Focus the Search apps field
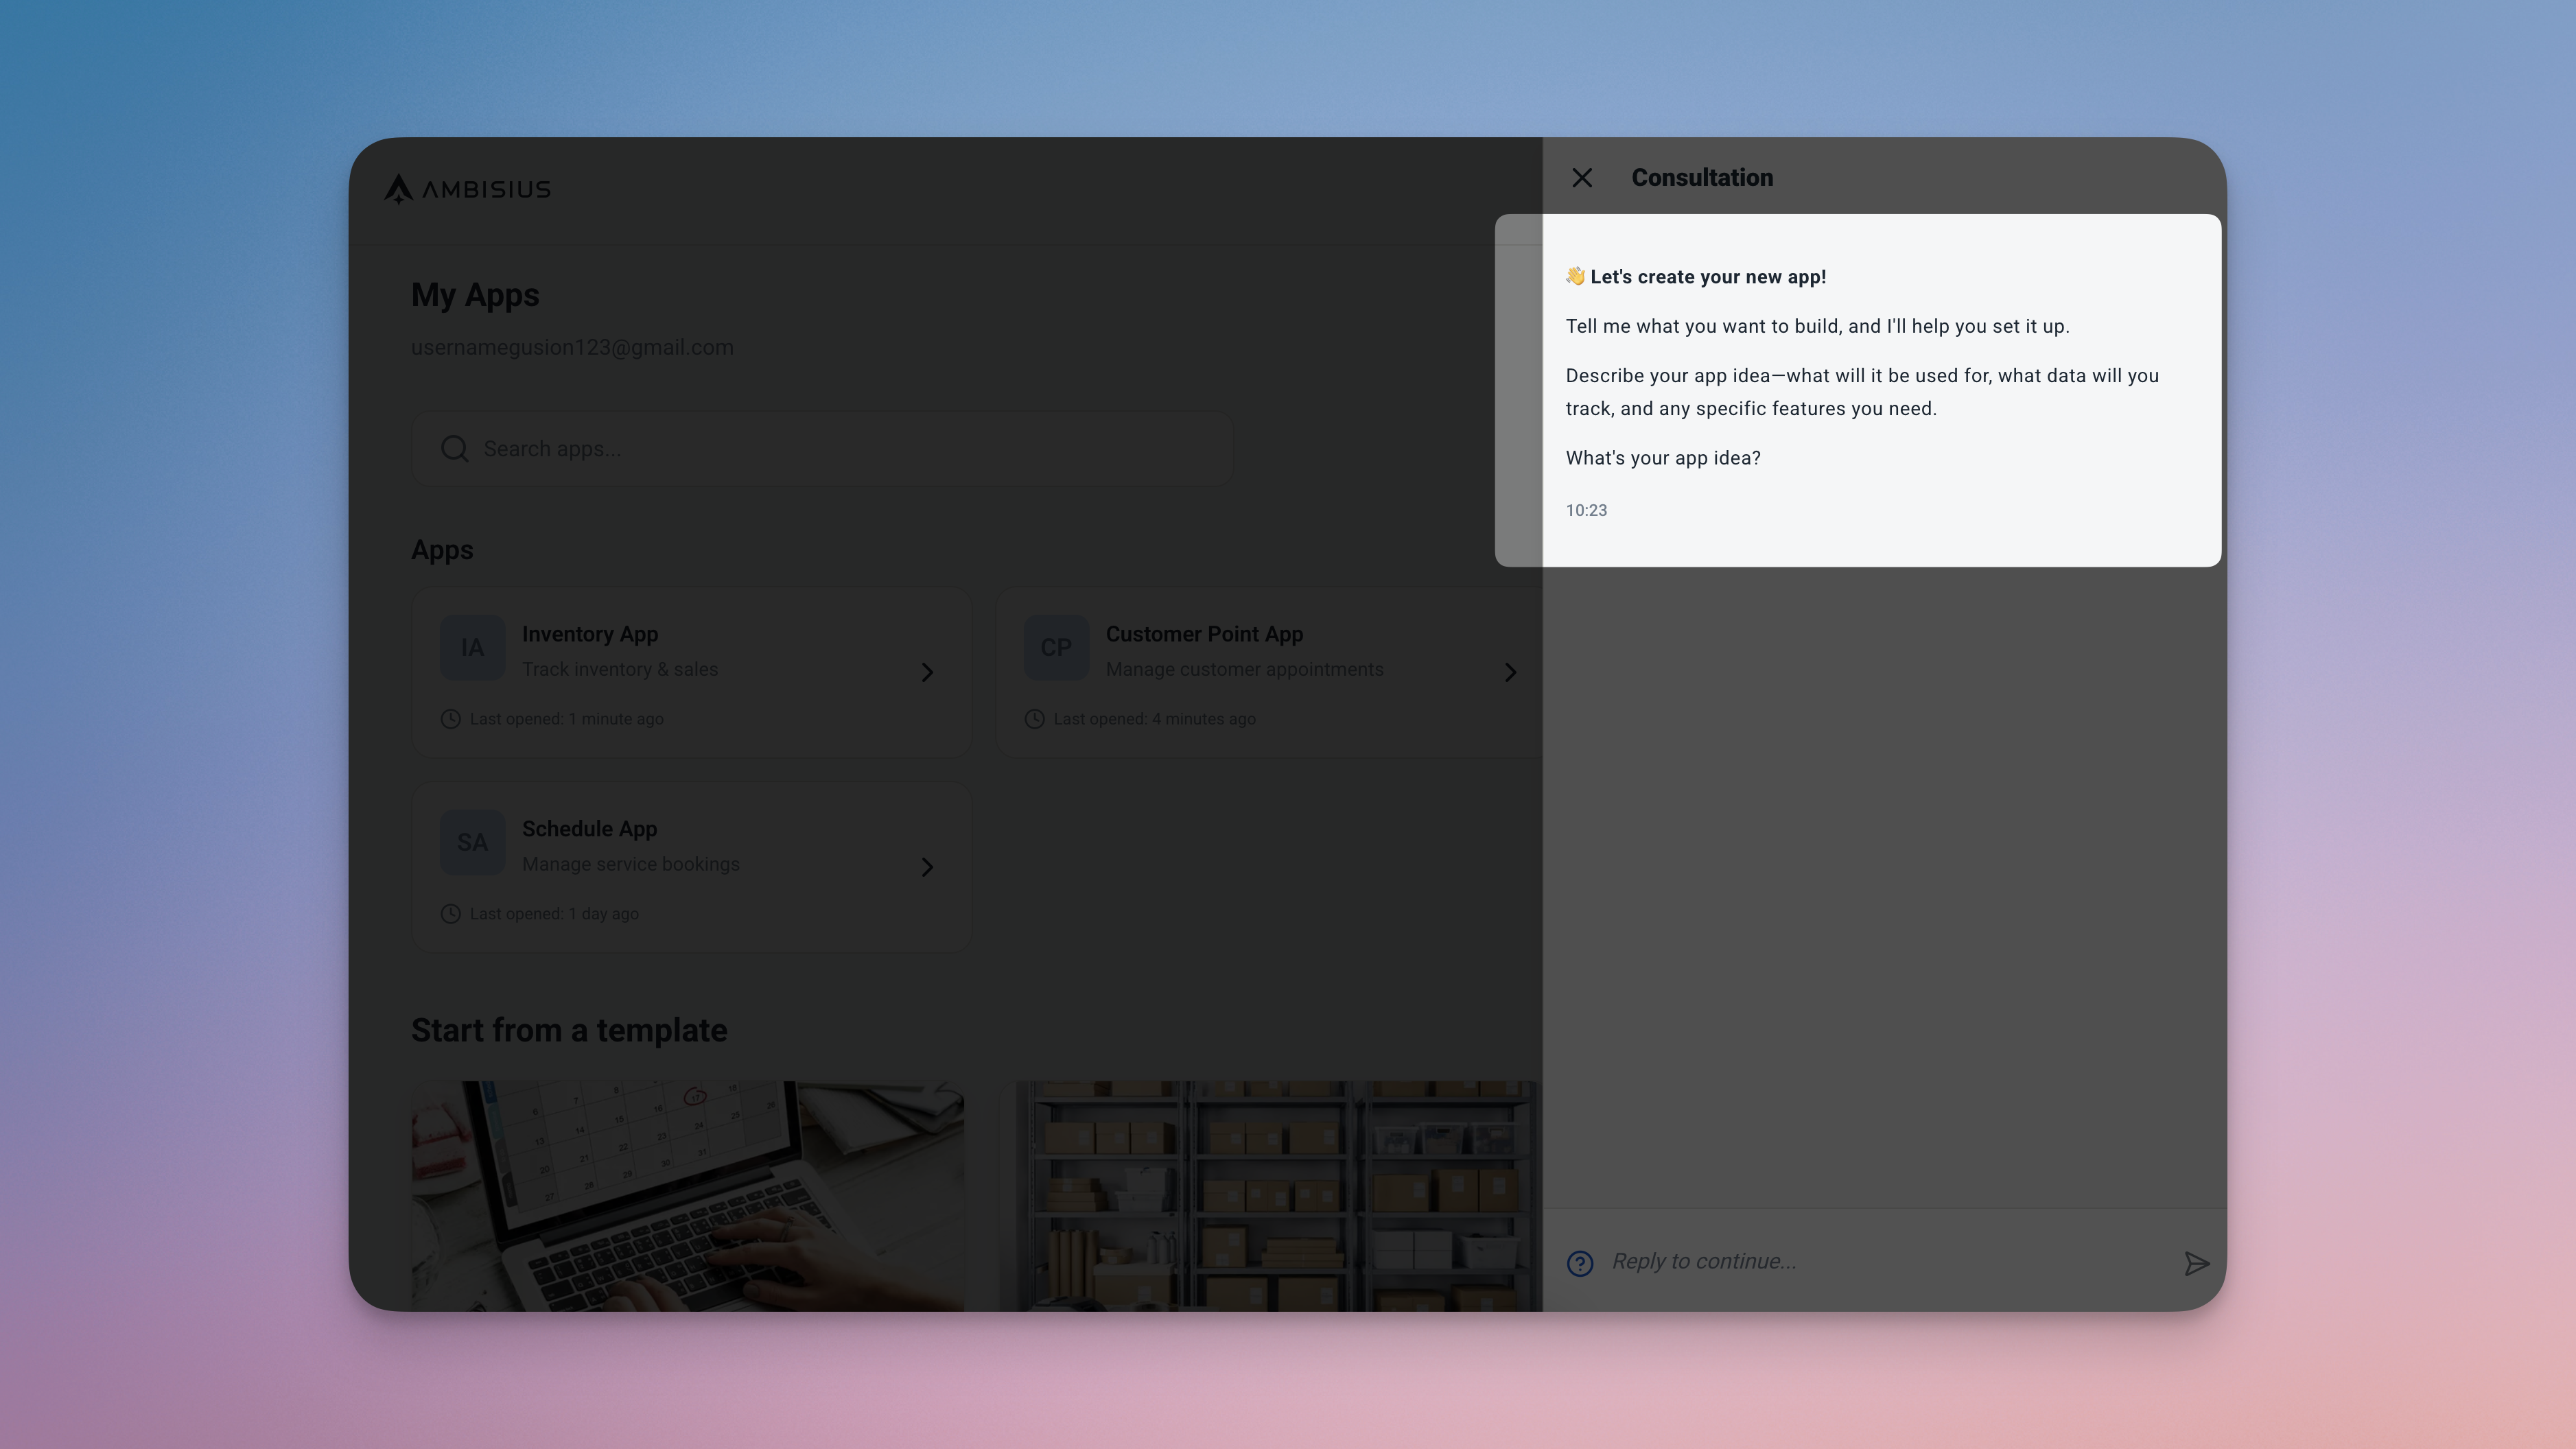2576x1449 pixels. [823, 449]
